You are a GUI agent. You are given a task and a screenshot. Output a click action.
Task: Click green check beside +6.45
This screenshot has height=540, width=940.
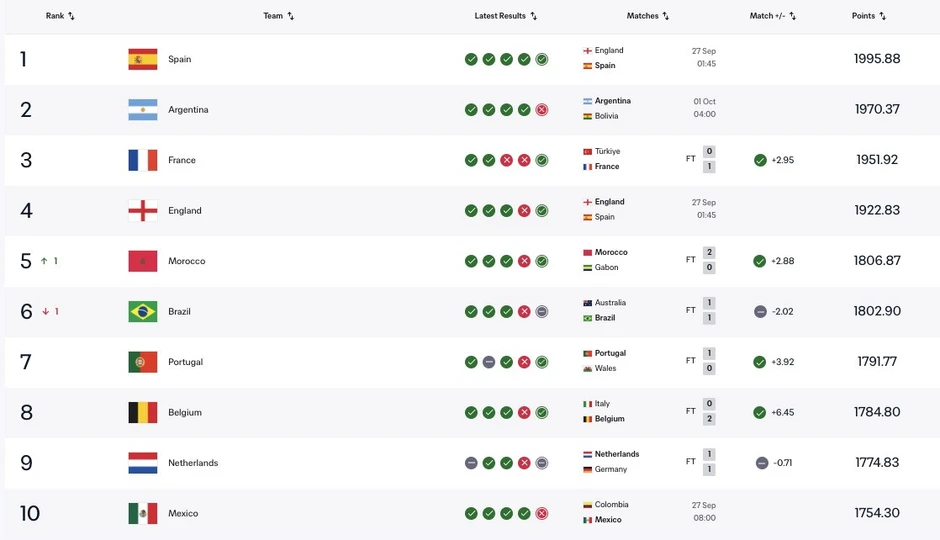760,412
